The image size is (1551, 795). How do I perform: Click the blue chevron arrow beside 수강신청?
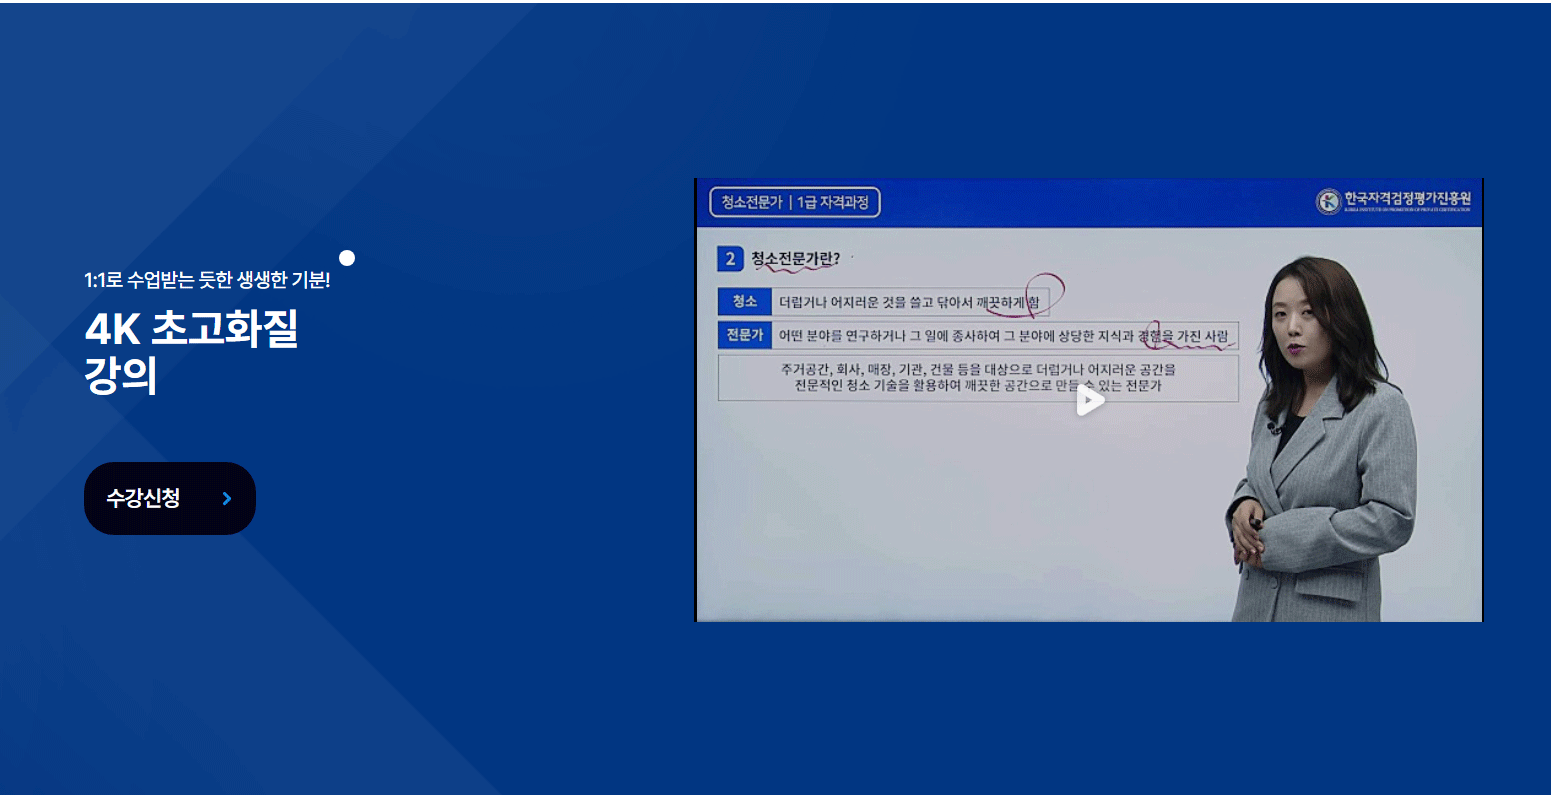point(227,498)
